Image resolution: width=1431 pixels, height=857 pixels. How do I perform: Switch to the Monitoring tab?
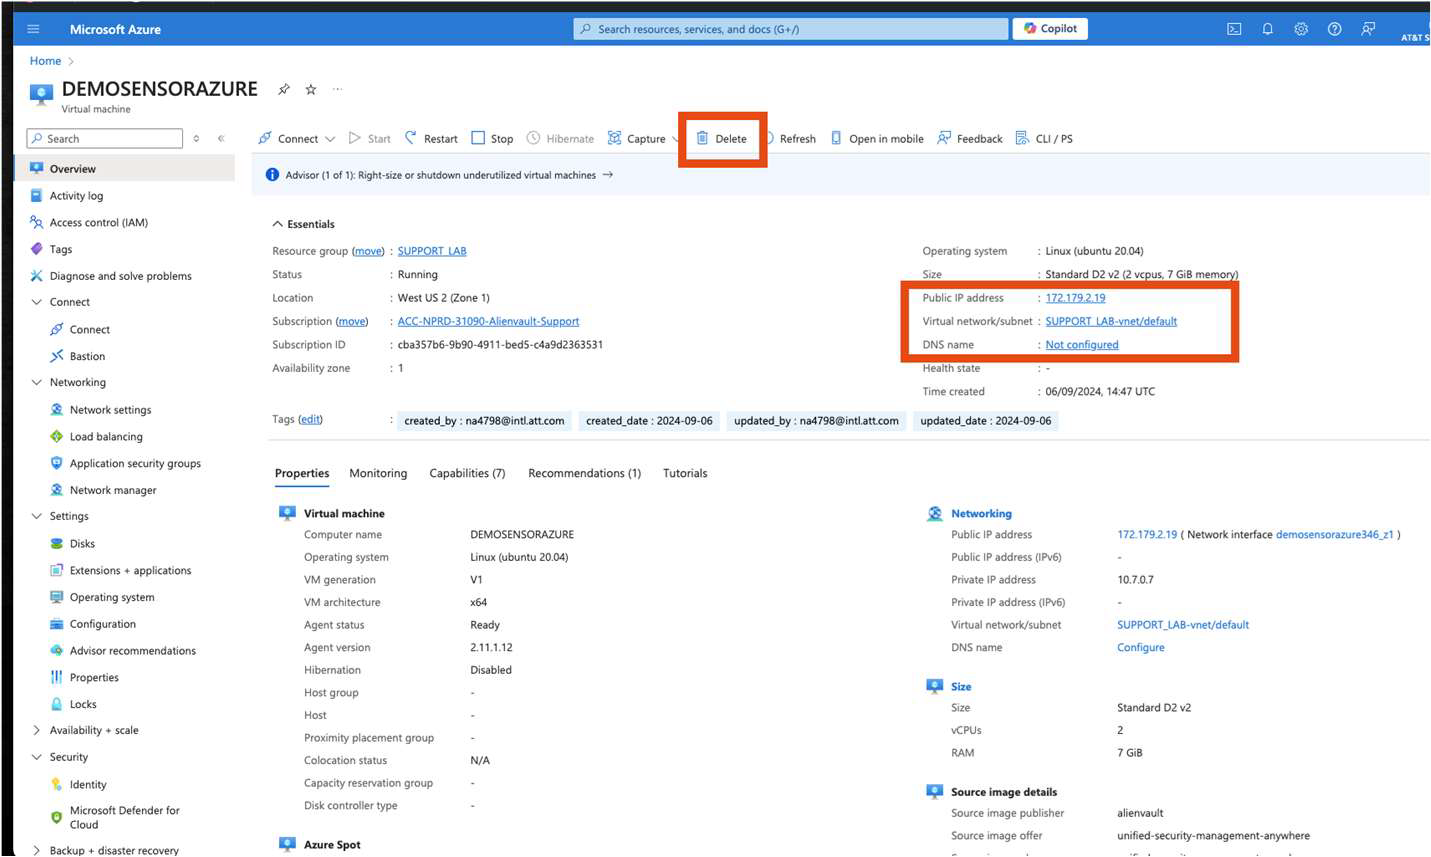click(x=377, y=473)
